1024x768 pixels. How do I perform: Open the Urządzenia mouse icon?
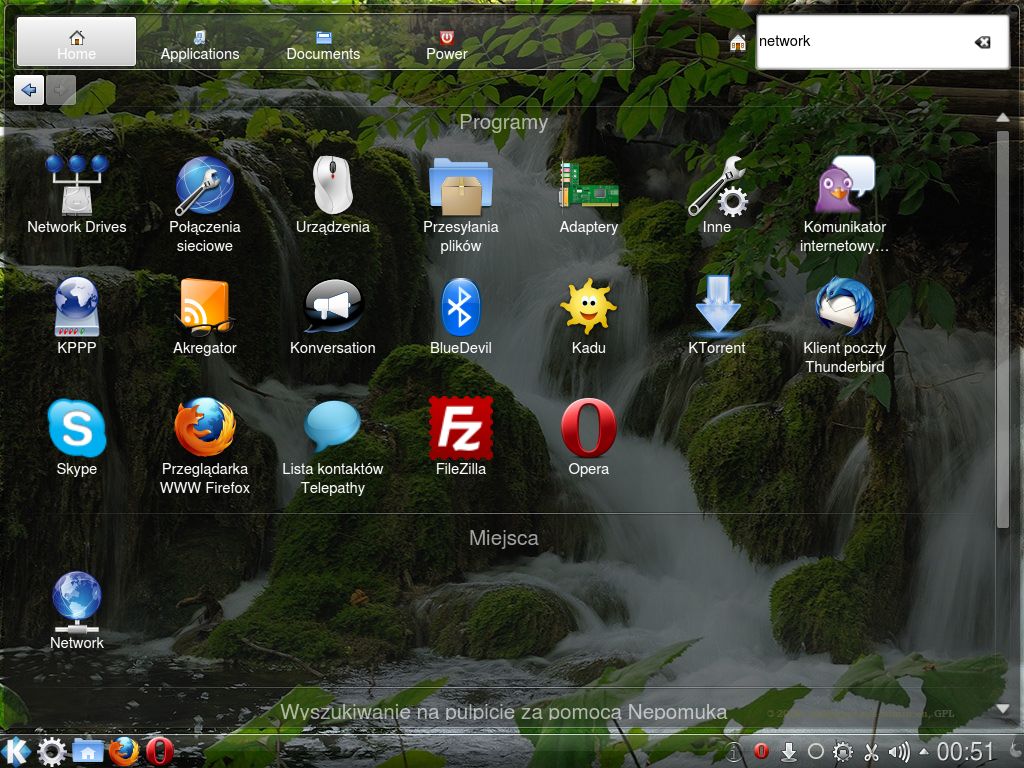pyautogui.click(x=332, y=195)
